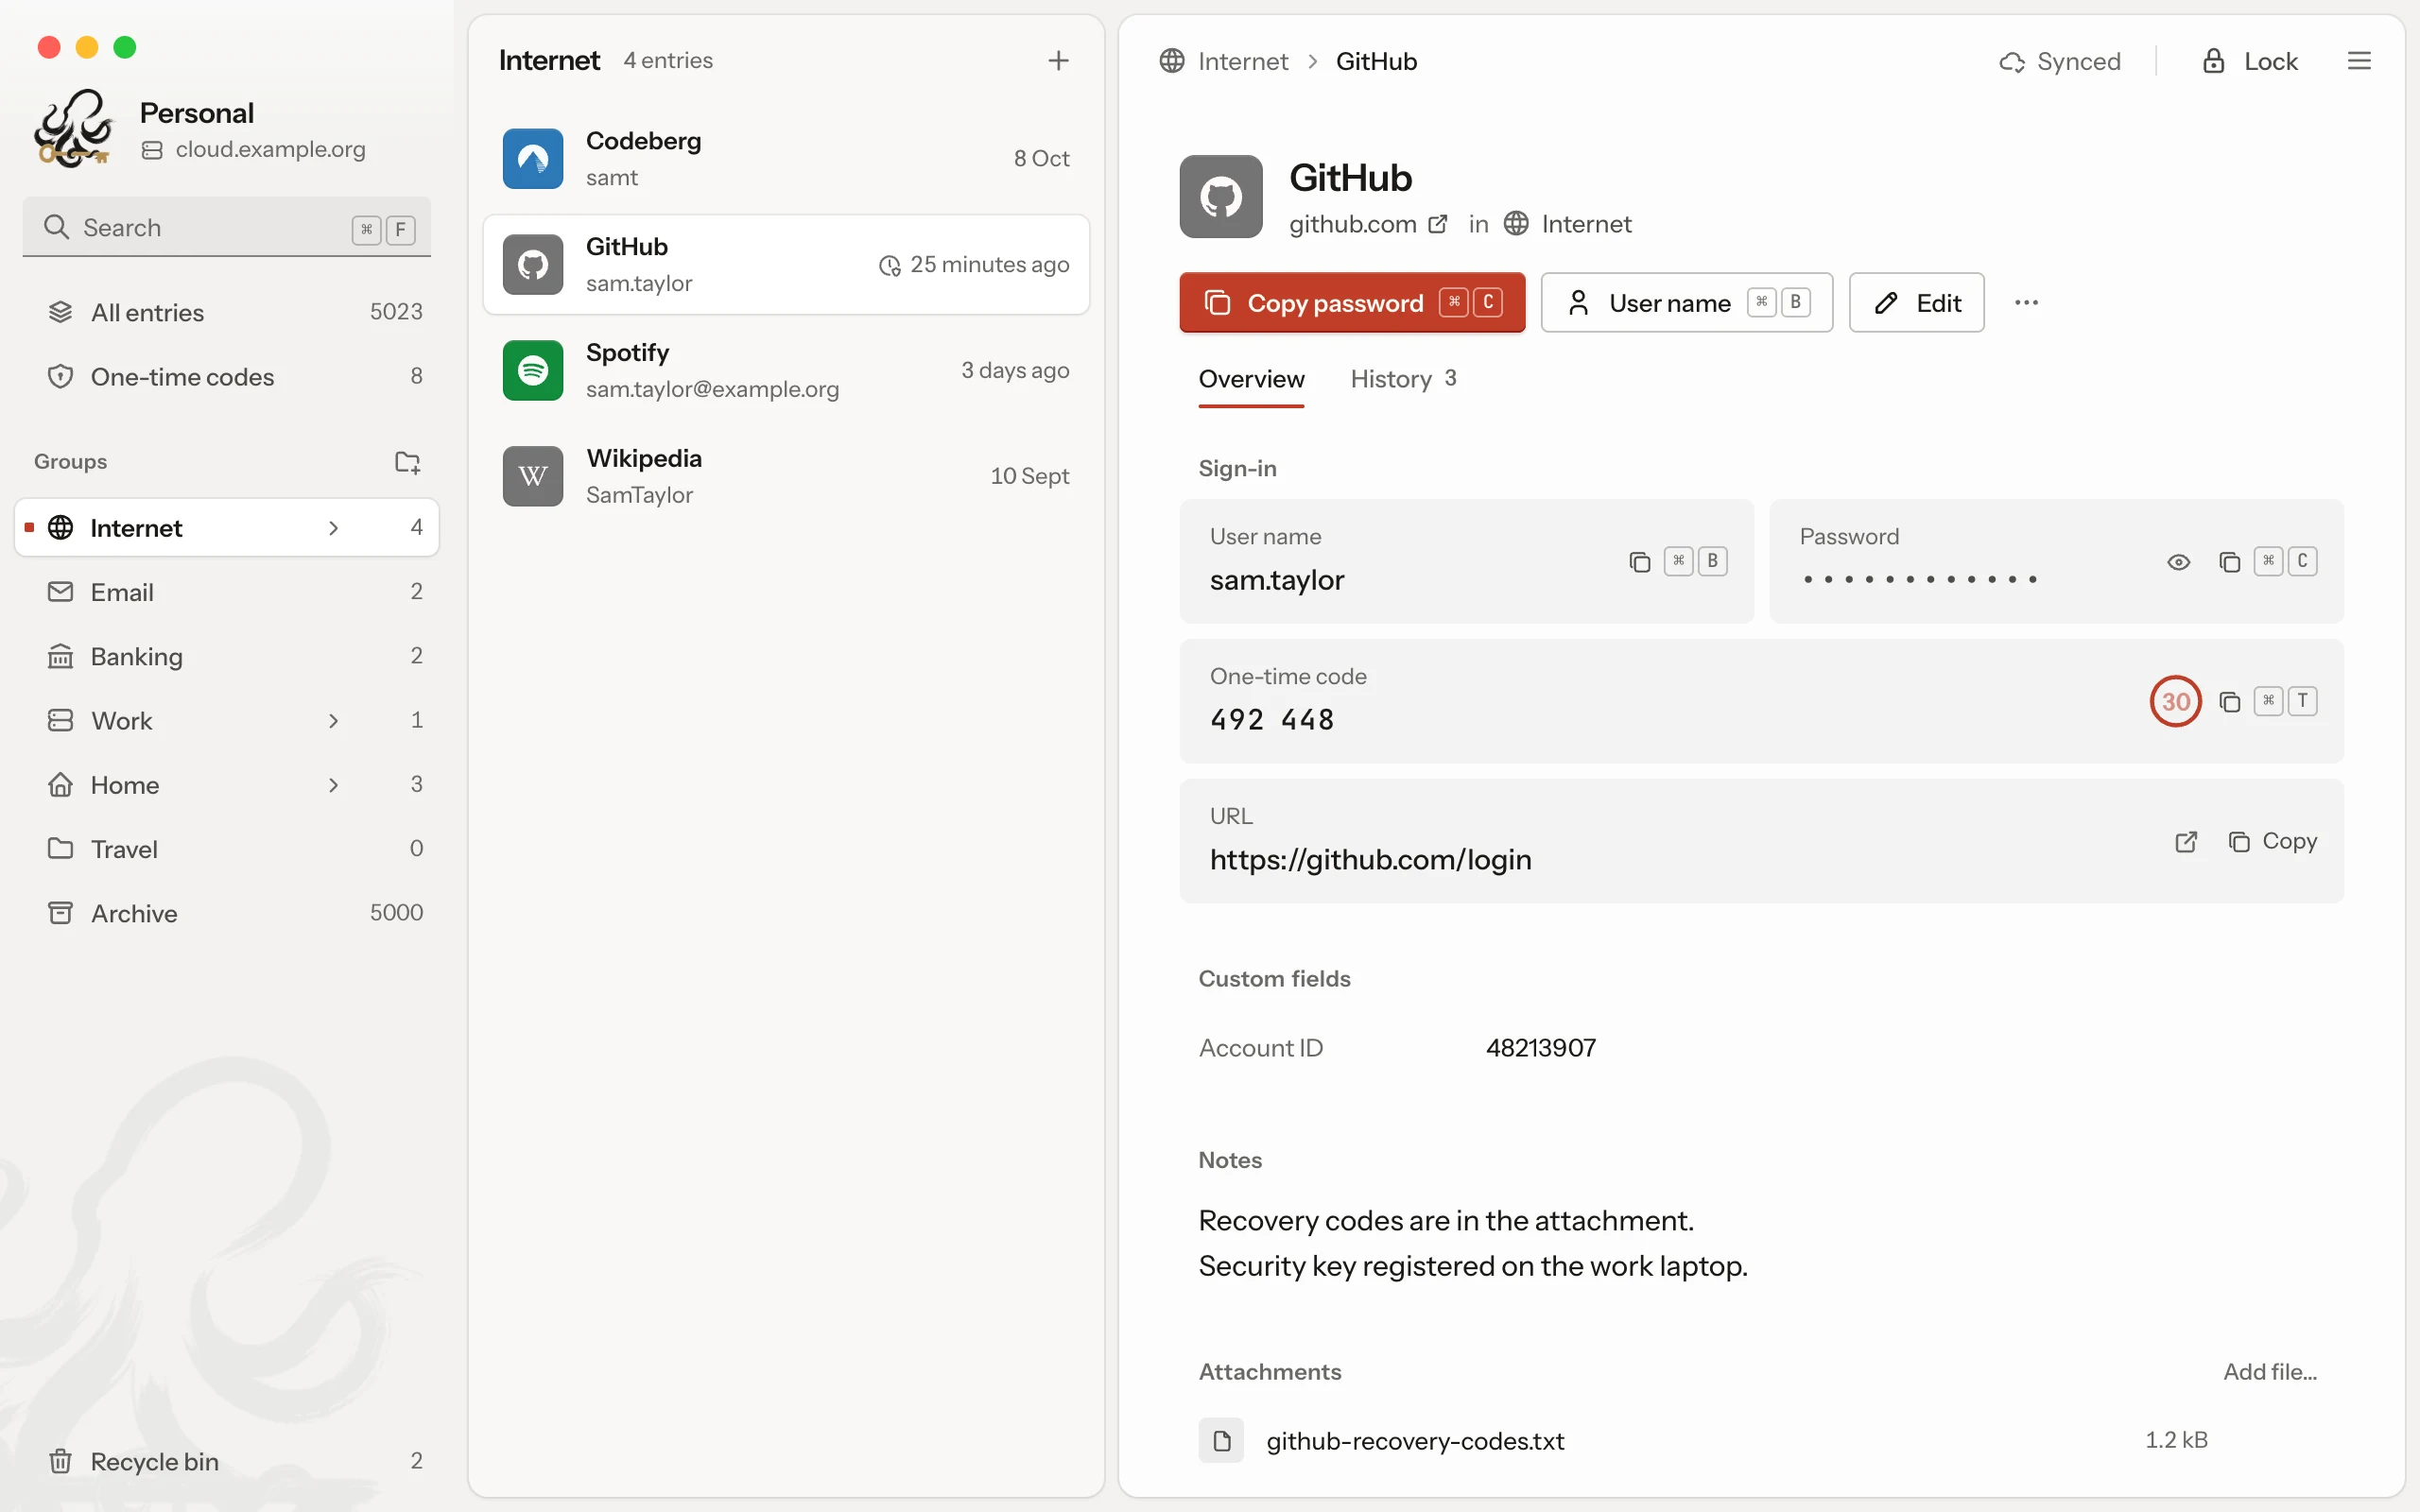Click the Banking building icon
The width and height of the screenshot is (2420, 1512).
(x=60, y=656)
